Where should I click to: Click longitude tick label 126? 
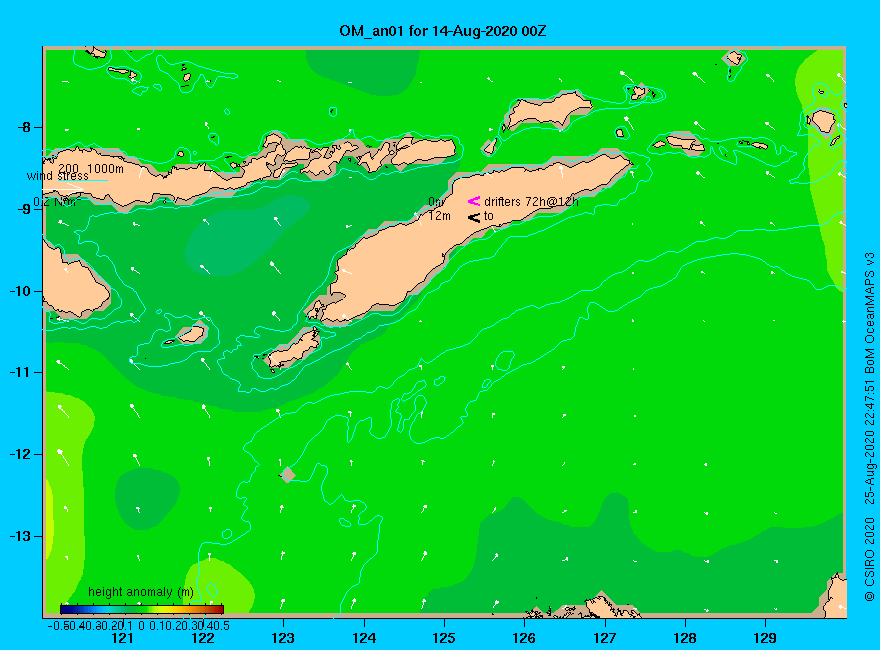tap(524, 638)
